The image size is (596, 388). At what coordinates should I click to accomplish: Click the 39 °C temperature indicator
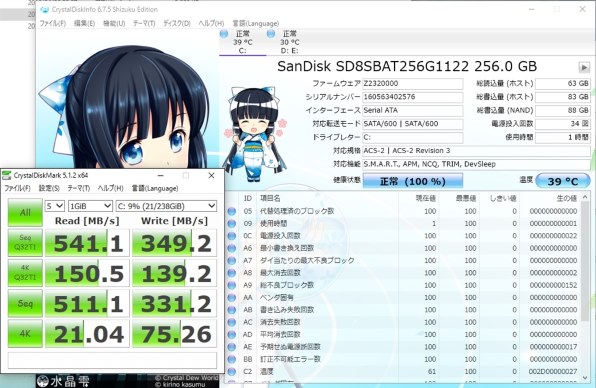[563, 181]
